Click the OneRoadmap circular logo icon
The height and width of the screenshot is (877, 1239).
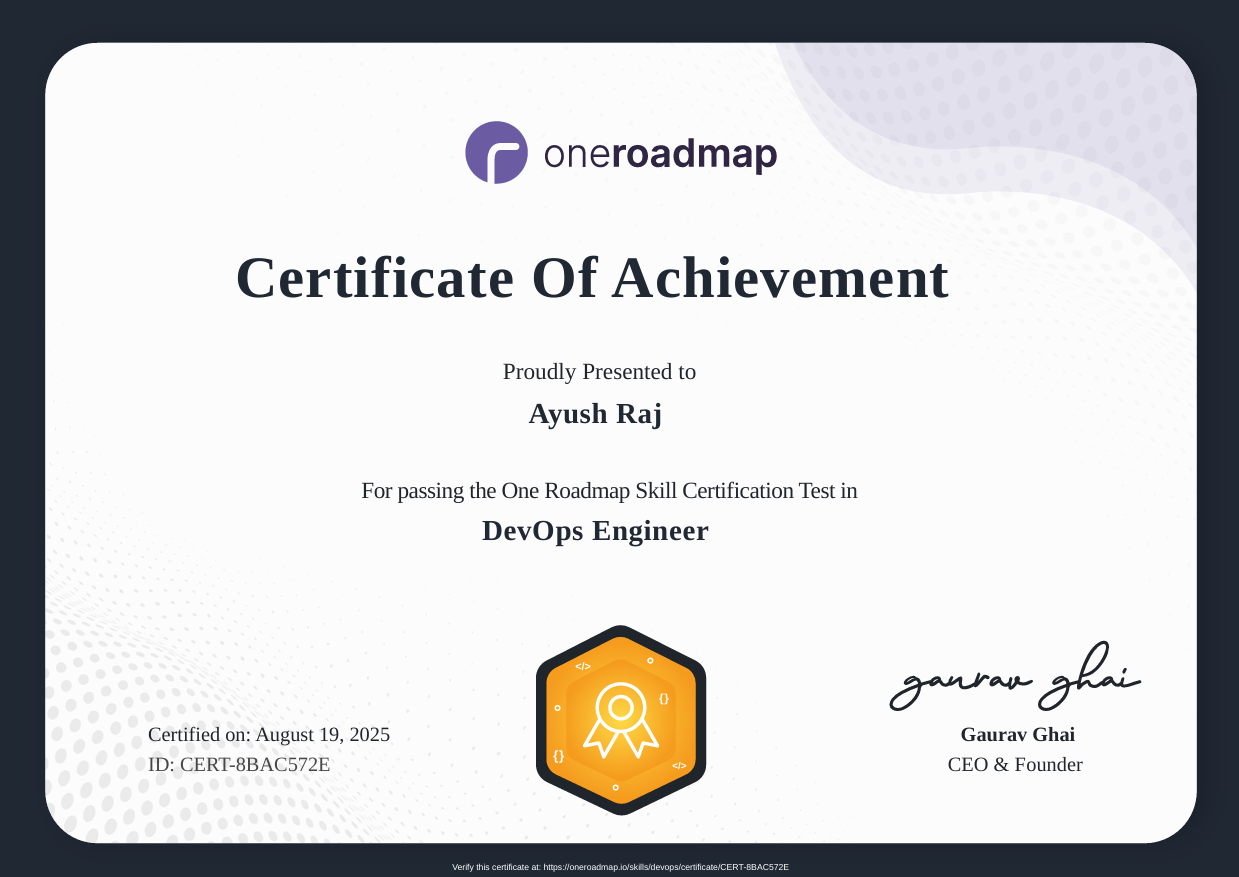(496, 152)
